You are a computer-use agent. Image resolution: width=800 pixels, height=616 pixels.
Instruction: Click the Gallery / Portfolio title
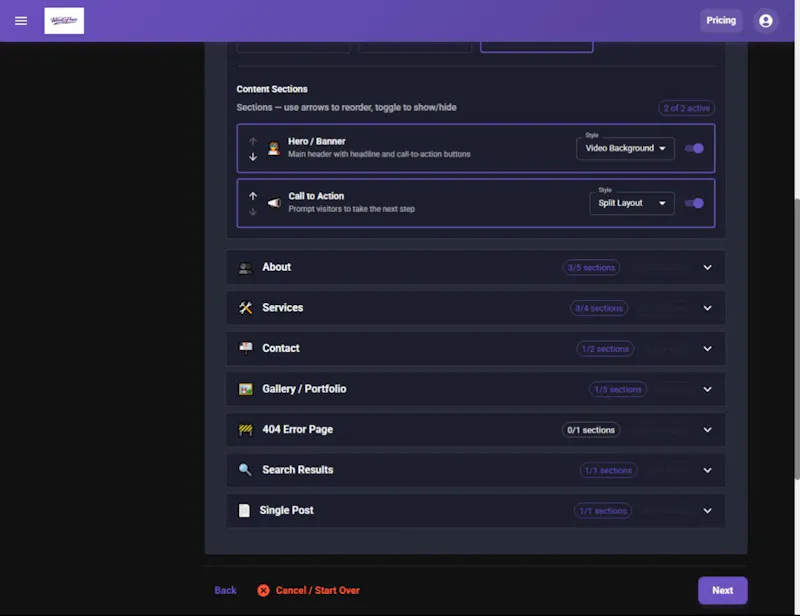[x=304, y=389]
